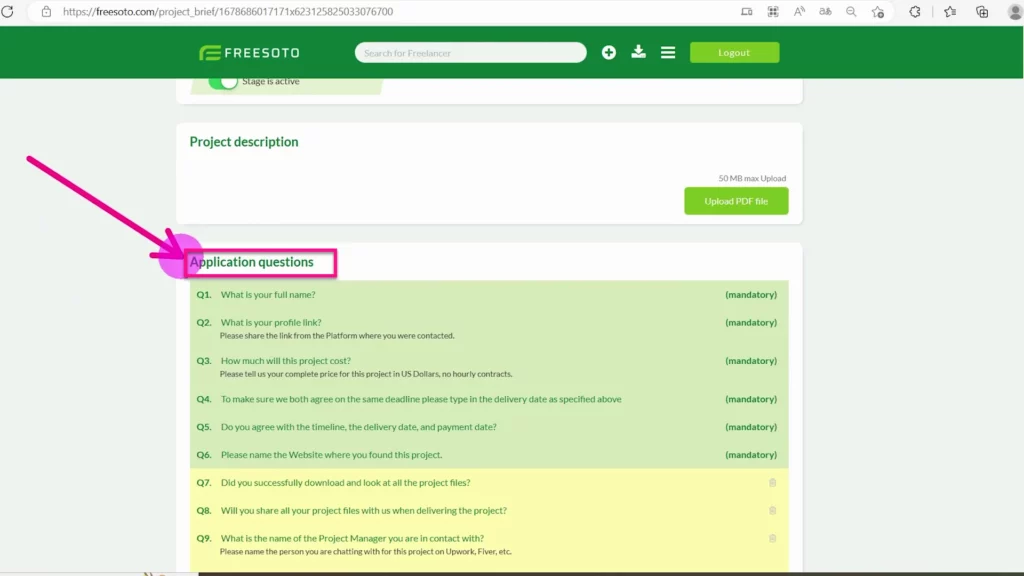Open browser extensions puzzle icon
This screenshot has width=1024, height=576.
tap(915, 11)
